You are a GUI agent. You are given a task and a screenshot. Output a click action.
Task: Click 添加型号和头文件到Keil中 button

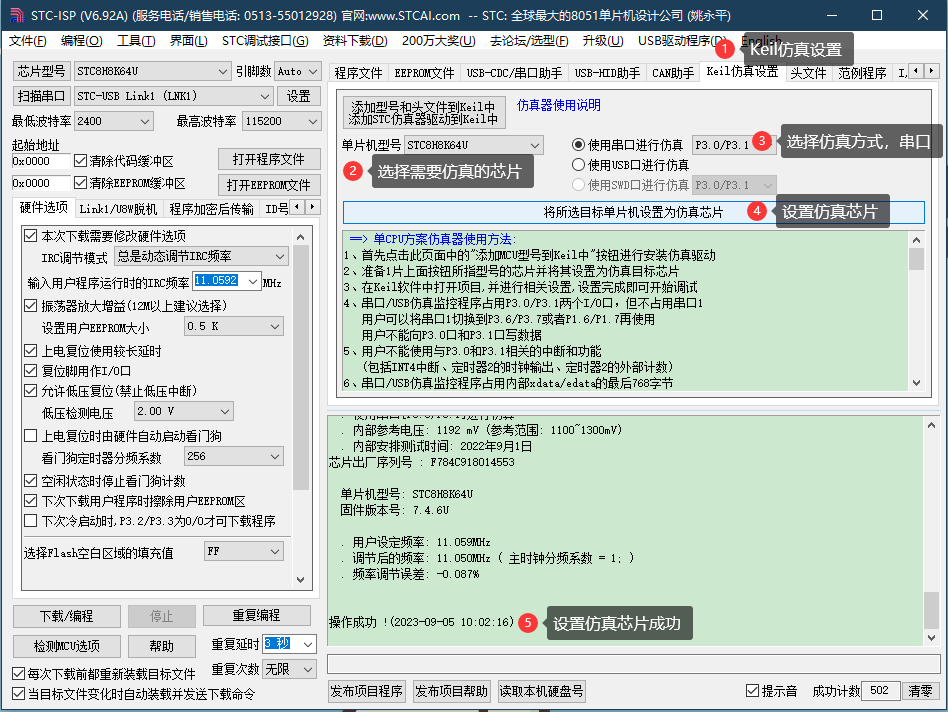(424, 112)
